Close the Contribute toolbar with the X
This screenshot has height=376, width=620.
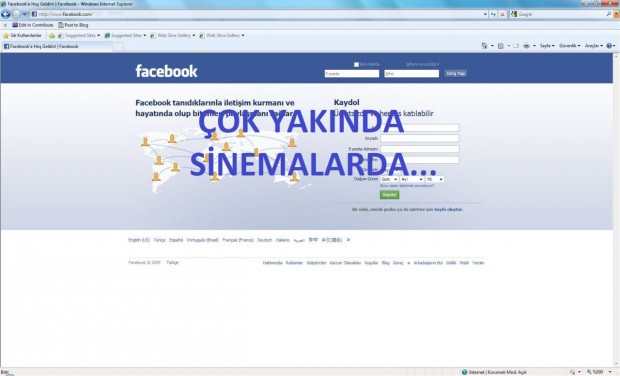(5, 25)
